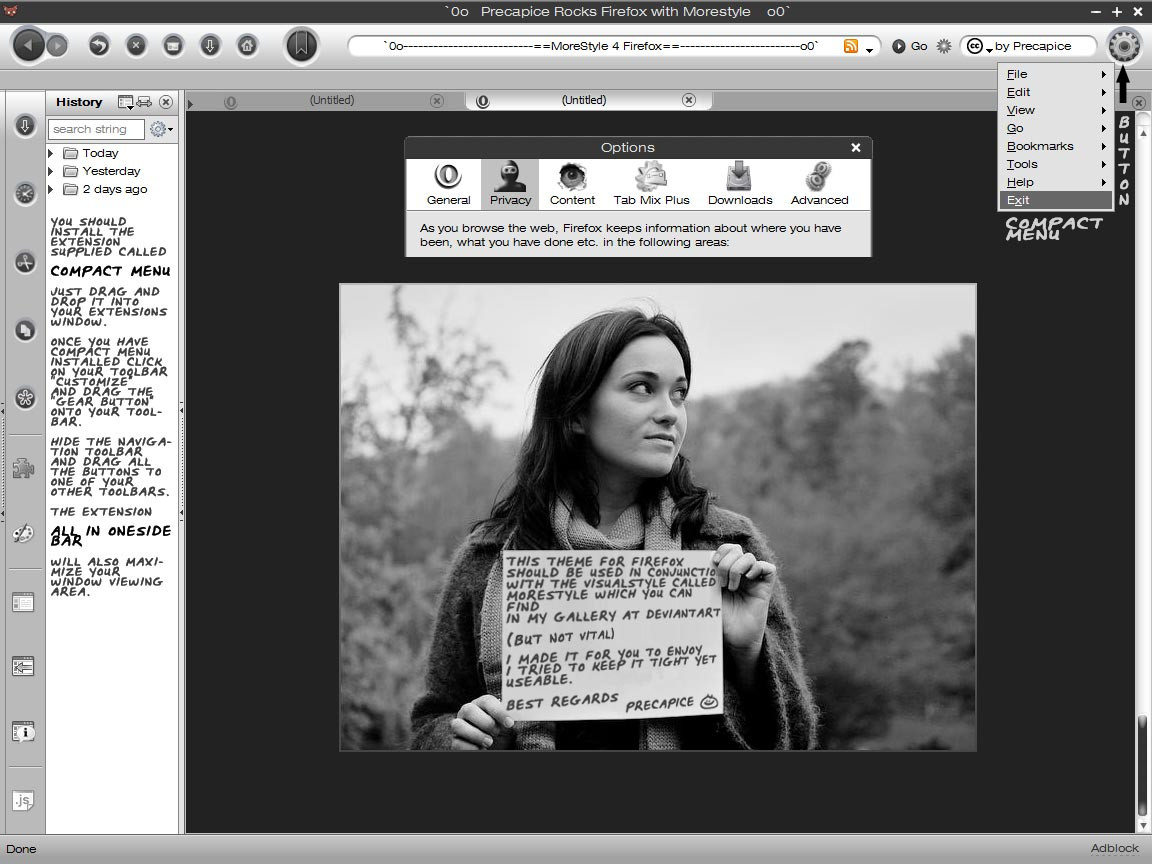
Task: Open the Downloads options pane
Action: pos(740,184)
